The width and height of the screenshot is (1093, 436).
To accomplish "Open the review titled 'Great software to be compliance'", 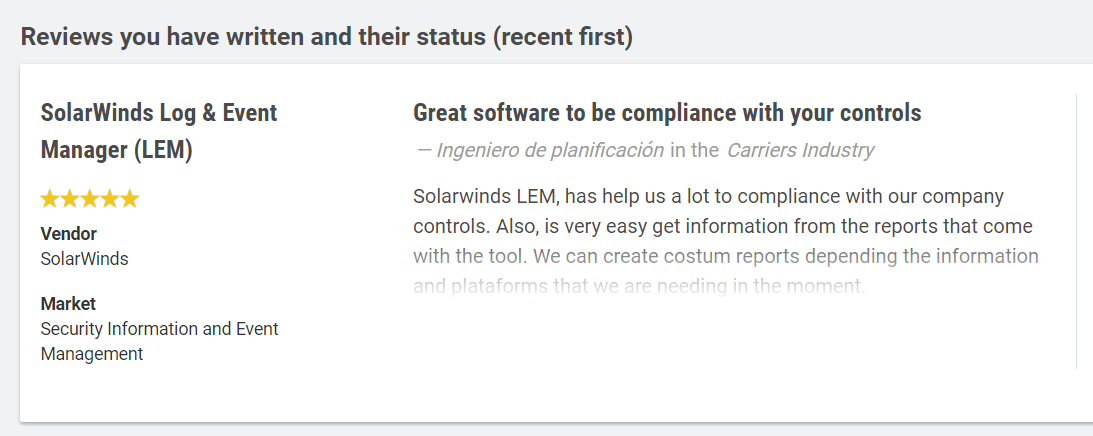I will point(667,113).
